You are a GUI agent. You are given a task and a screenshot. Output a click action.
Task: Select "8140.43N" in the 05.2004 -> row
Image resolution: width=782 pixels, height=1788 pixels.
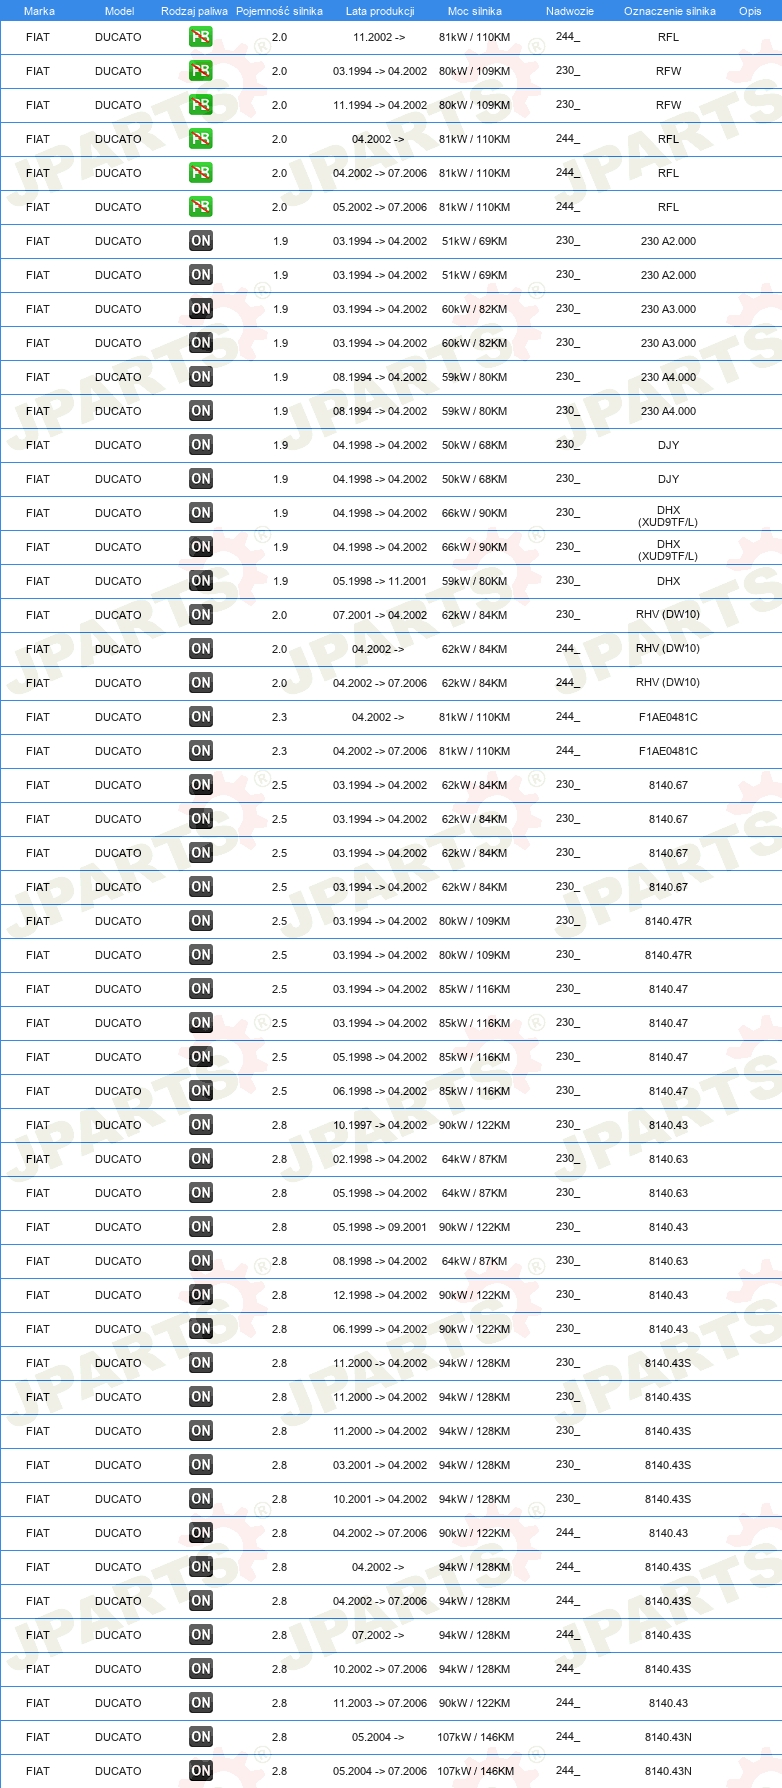pos(668,1737)
